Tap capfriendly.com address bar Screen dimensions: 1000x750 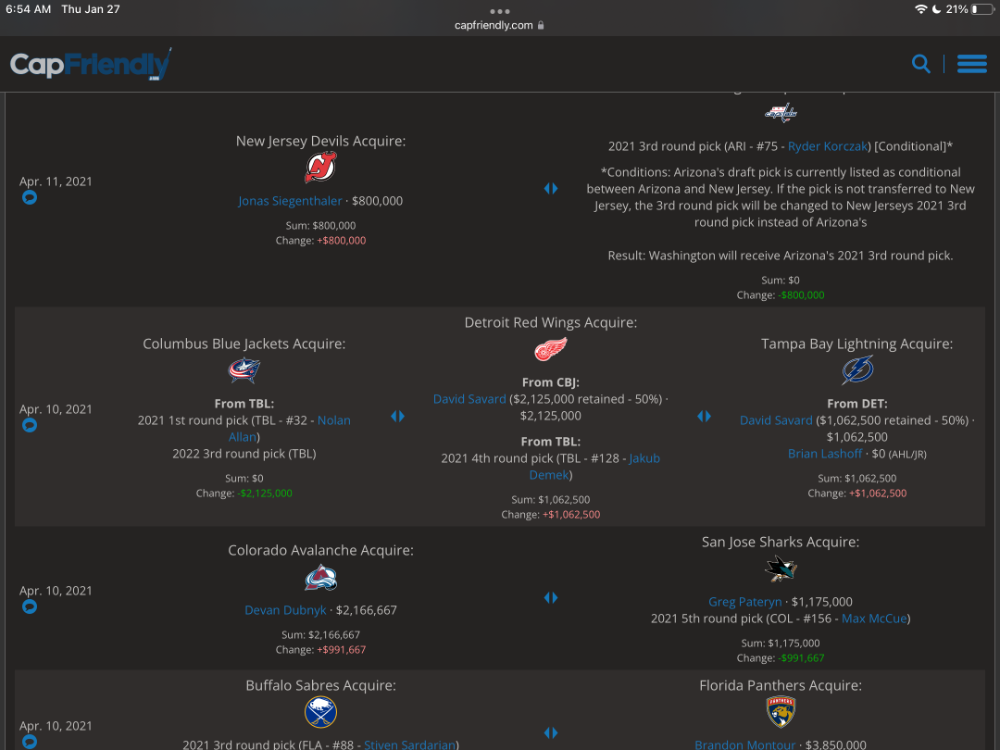coord(499,26)
